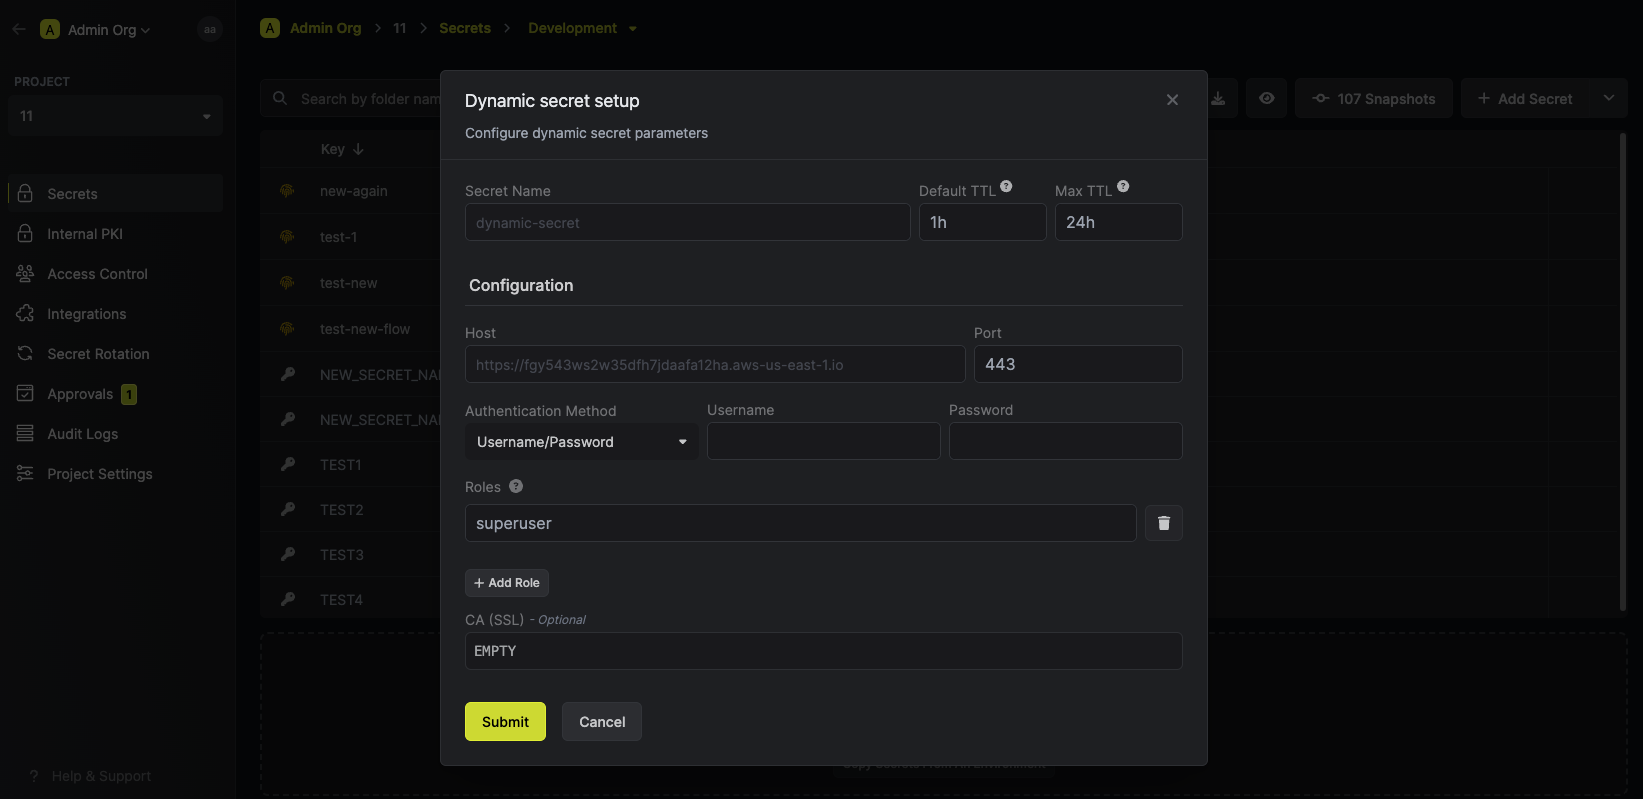Click the Secrets breadcrumb
The height and width of the screenshot is (799, 1643).
(465, 28)
